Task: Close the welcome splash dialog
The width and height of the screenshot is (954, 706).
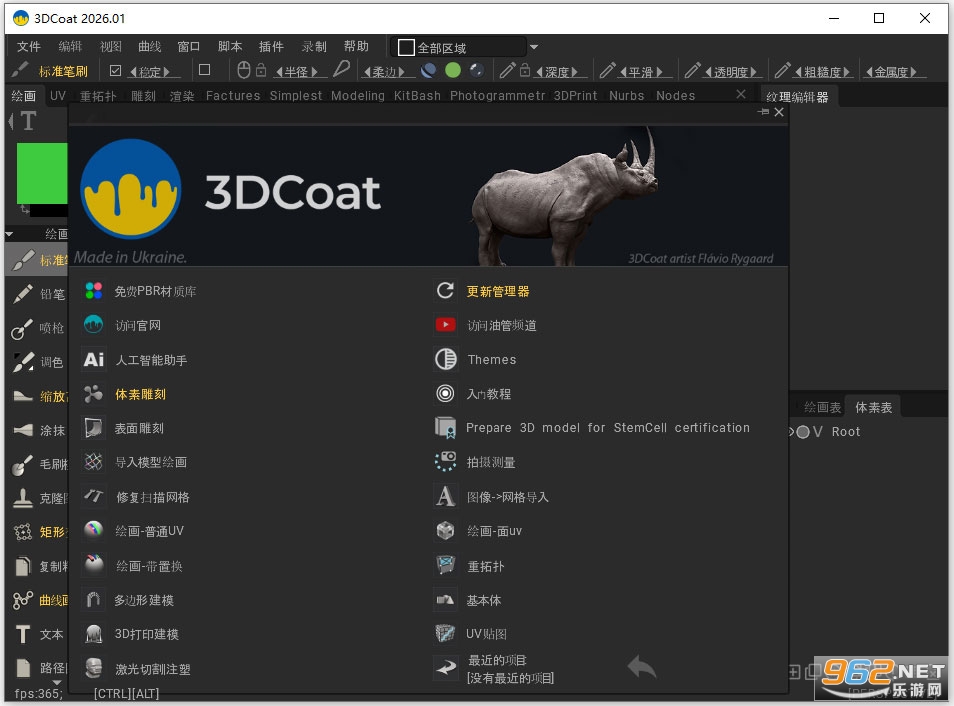Action: tap(779, 112)
